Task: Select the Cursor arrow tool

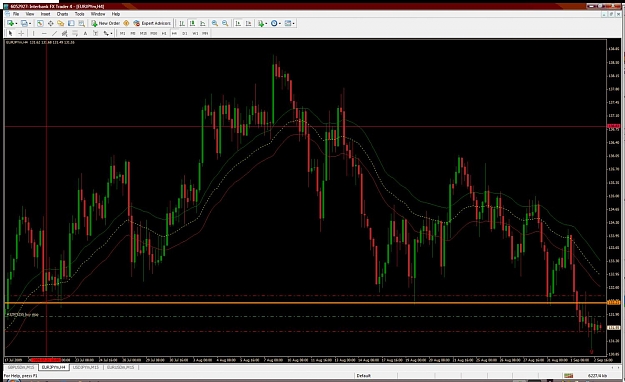Action: click(x=11, y=33)
